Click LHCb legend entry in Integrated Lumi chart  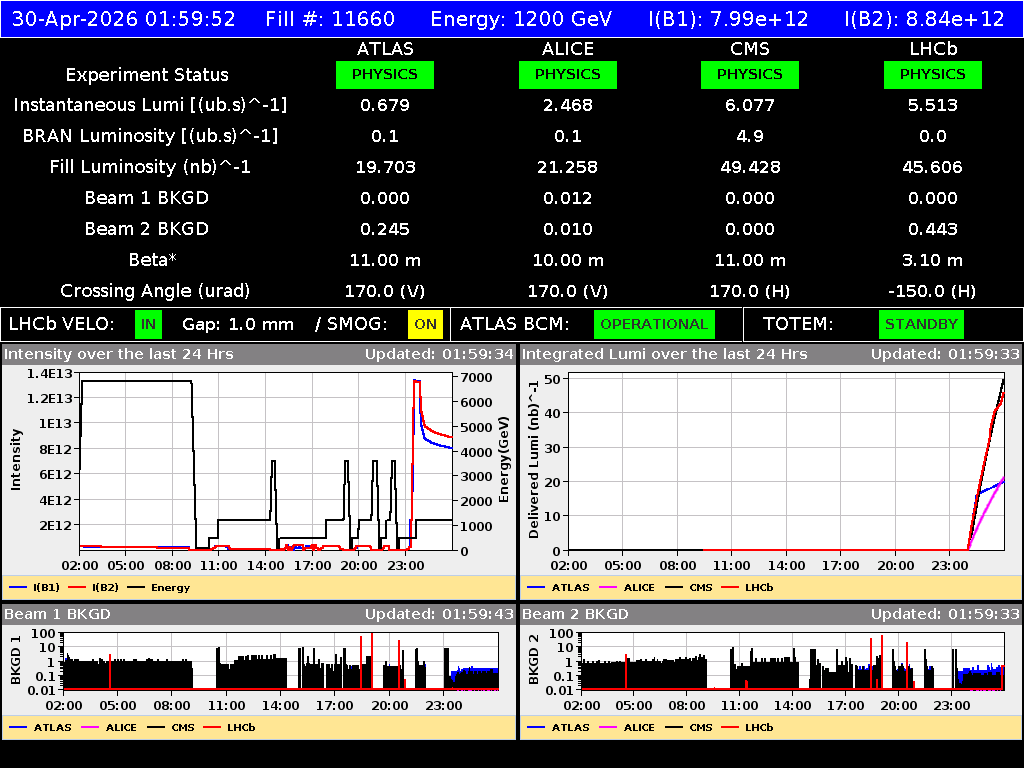(x=747, y=587)
